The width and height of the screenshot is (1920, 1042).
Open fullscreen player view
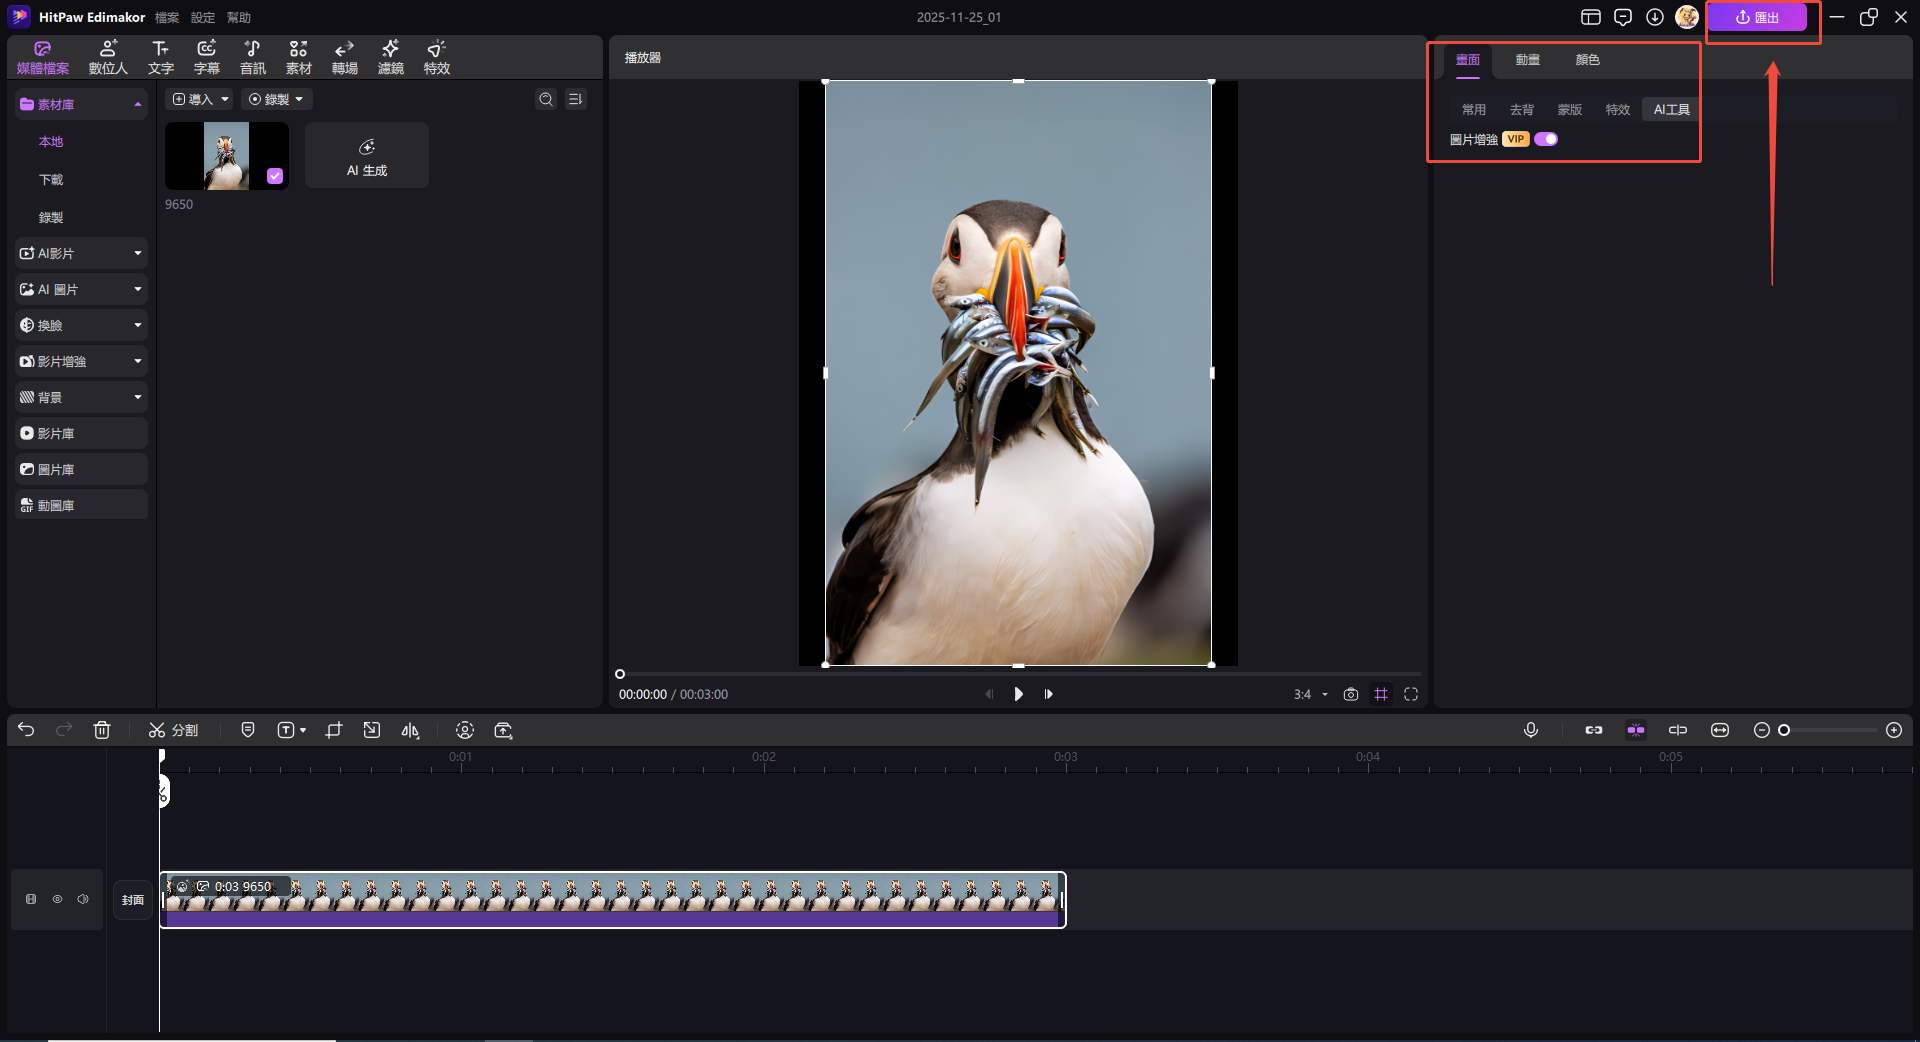click(x=1411, y=694)
